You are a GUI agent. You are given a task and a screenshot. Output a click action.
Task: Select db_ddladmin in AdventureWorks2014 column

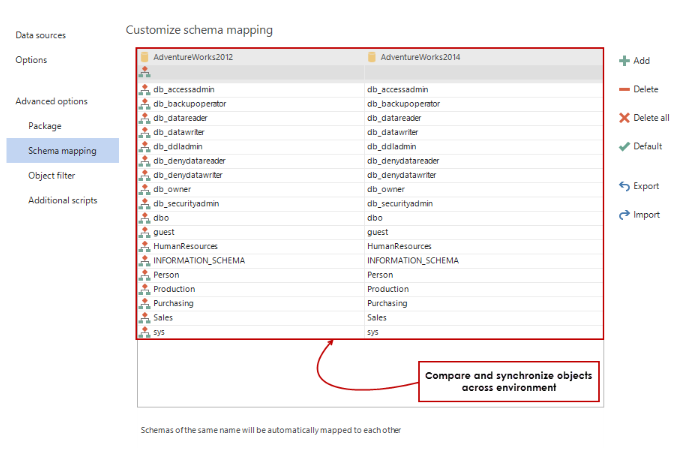pyautogui.click(x=392, y=147)
